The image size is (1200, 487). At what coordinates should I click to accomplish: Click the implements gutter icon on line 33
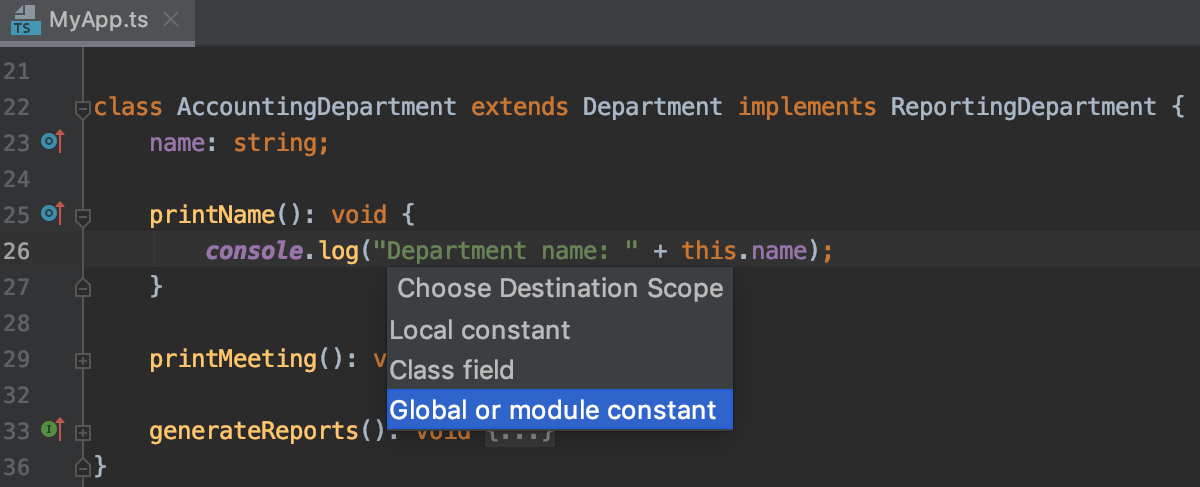(52, 431)
